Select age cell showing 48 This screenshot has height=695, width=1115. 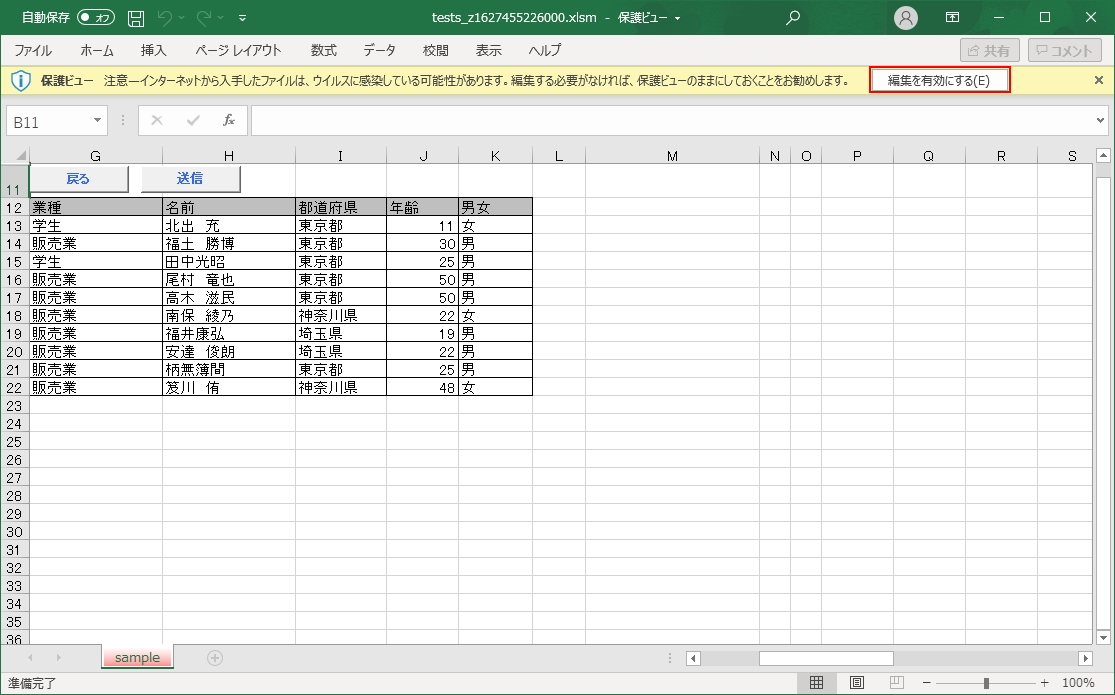423,388
